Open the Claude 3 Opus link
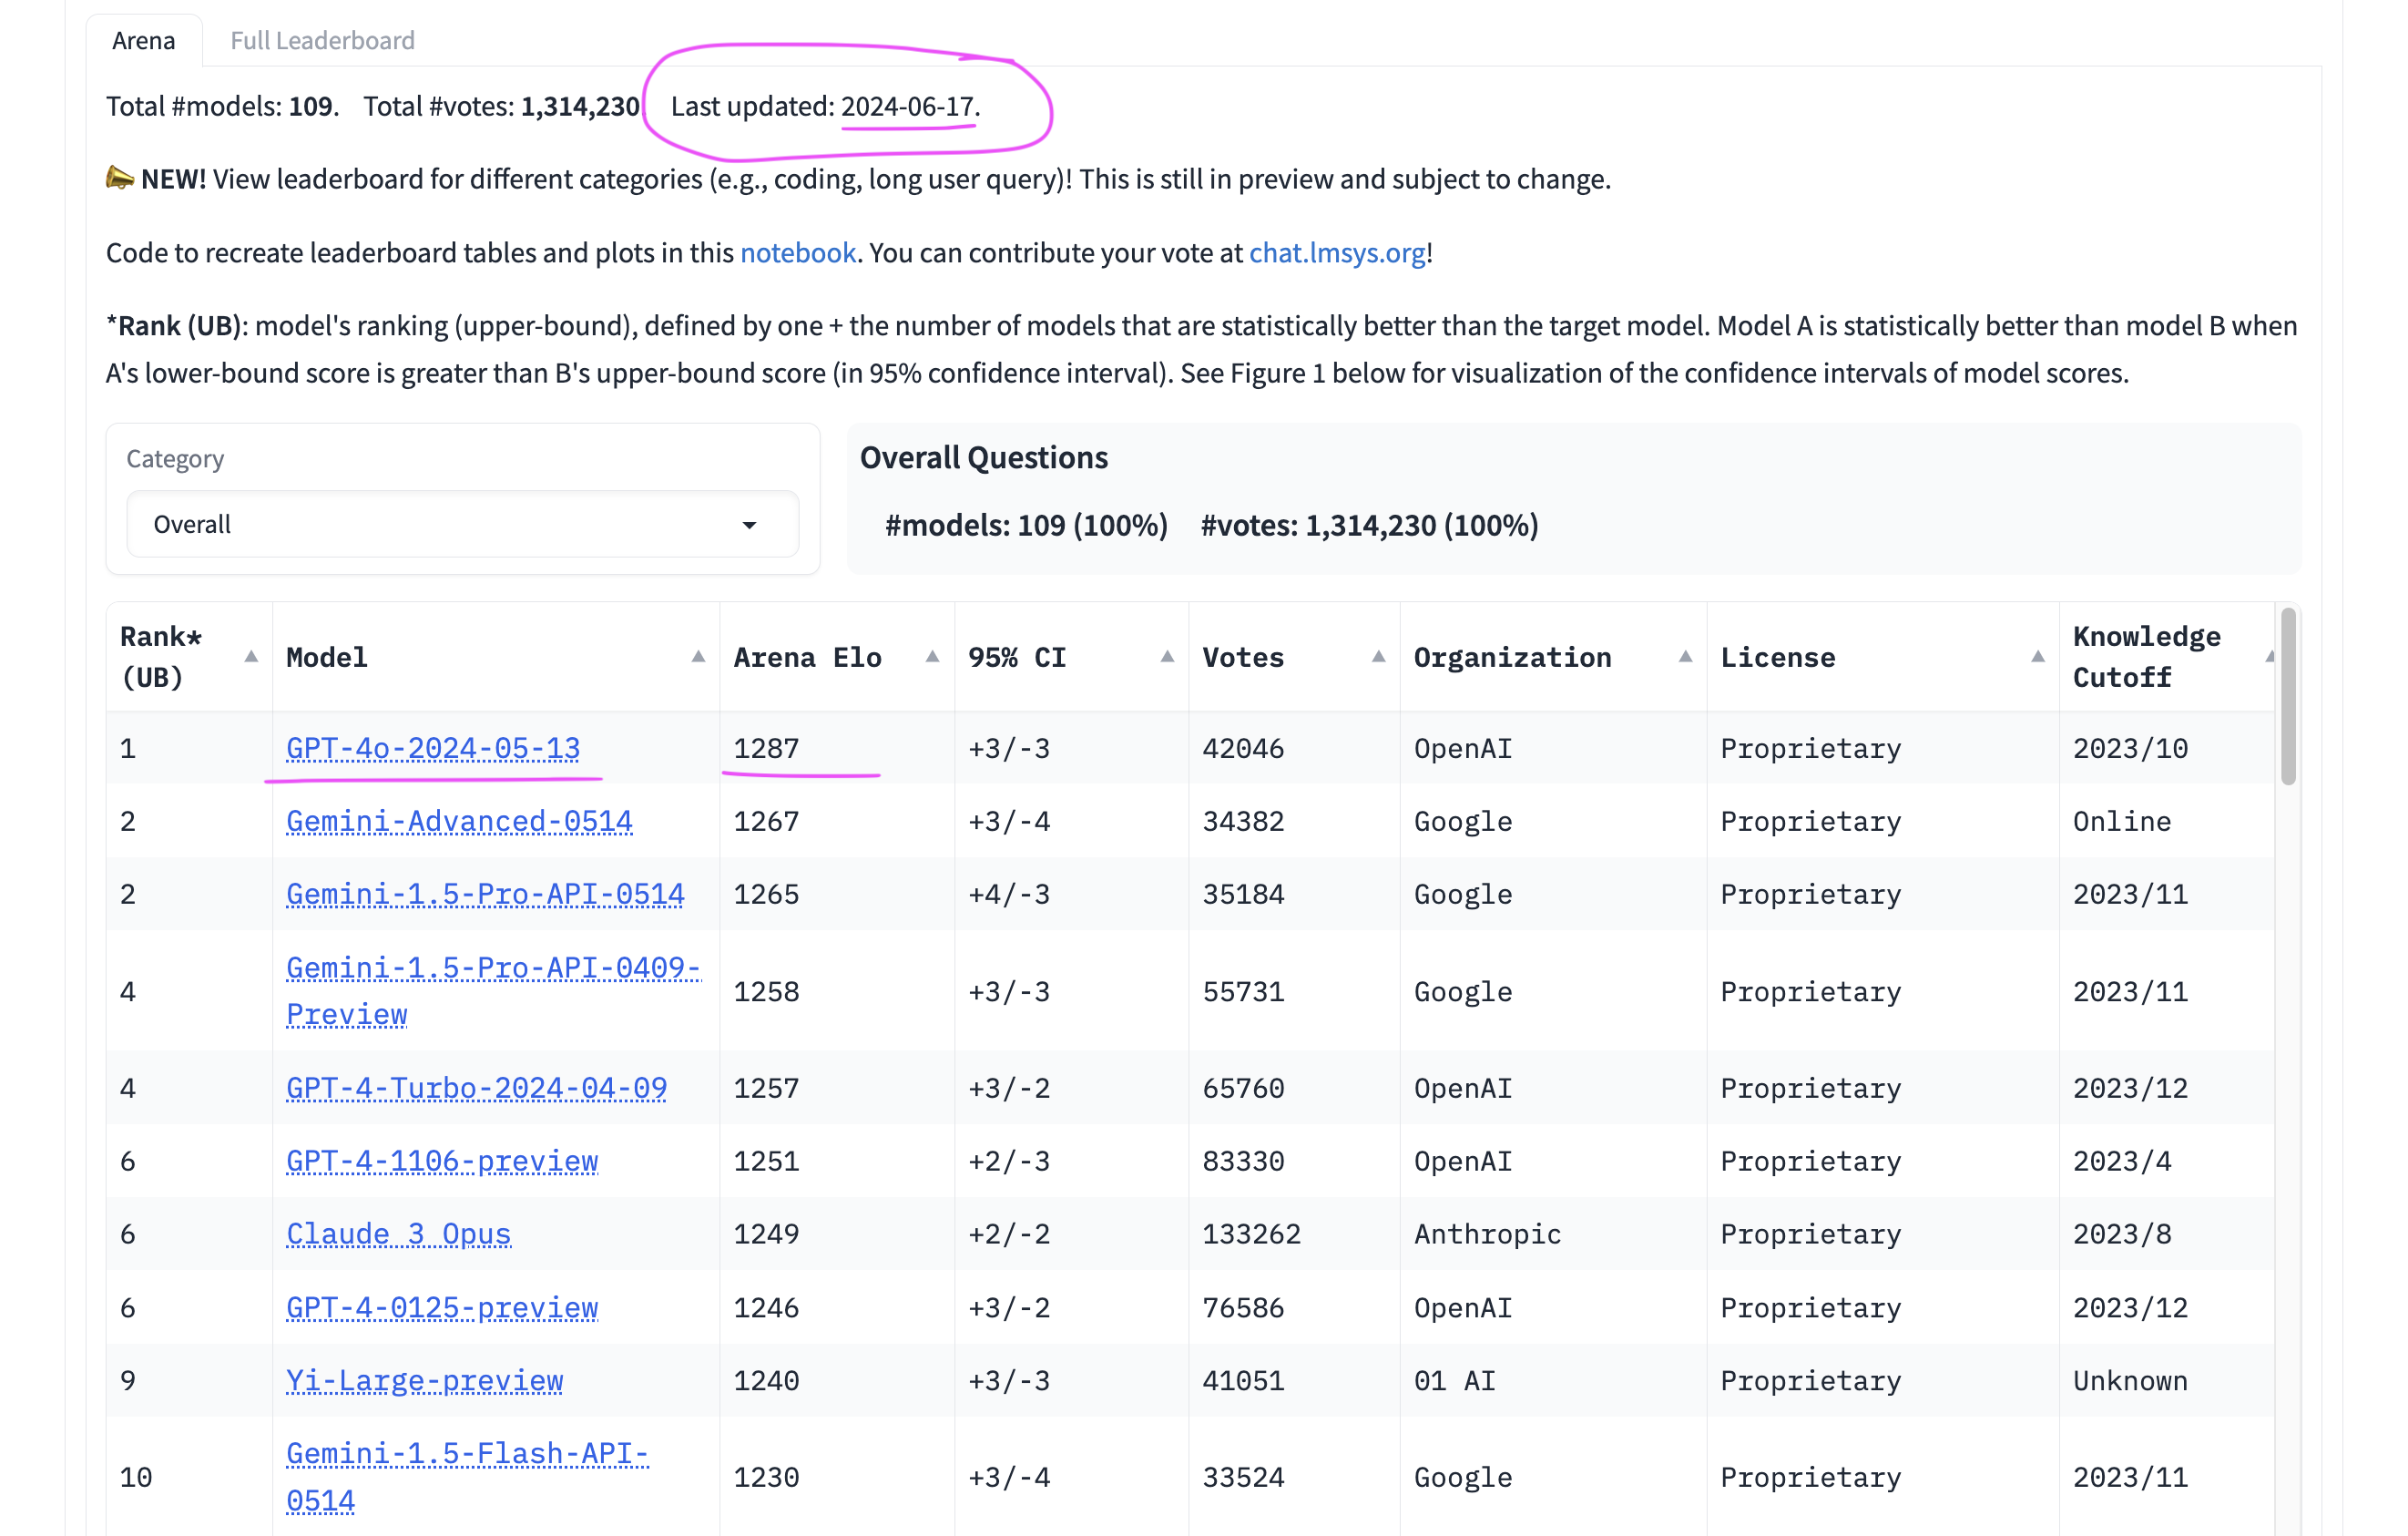The width and height of the screenshot is (2408, 1536). click(x=398, y=1234)
